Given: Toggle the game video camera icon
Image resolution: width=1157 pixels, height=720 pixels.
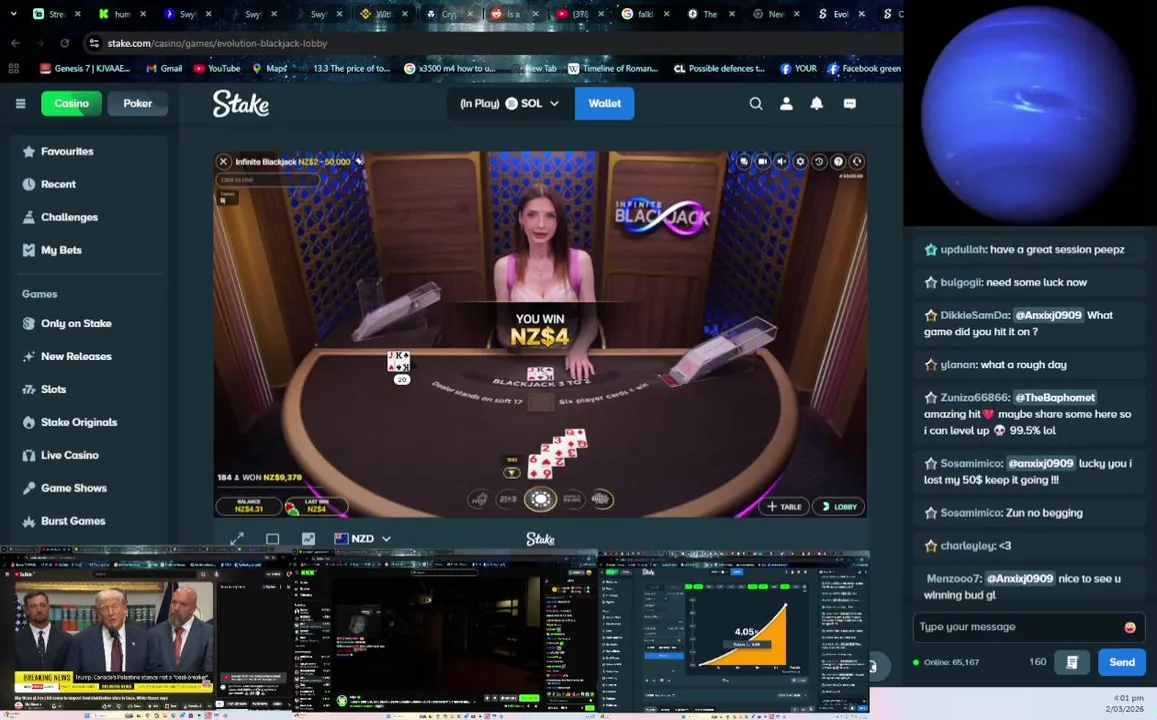Looking at the screenshot, I should [x=763, y=162].
